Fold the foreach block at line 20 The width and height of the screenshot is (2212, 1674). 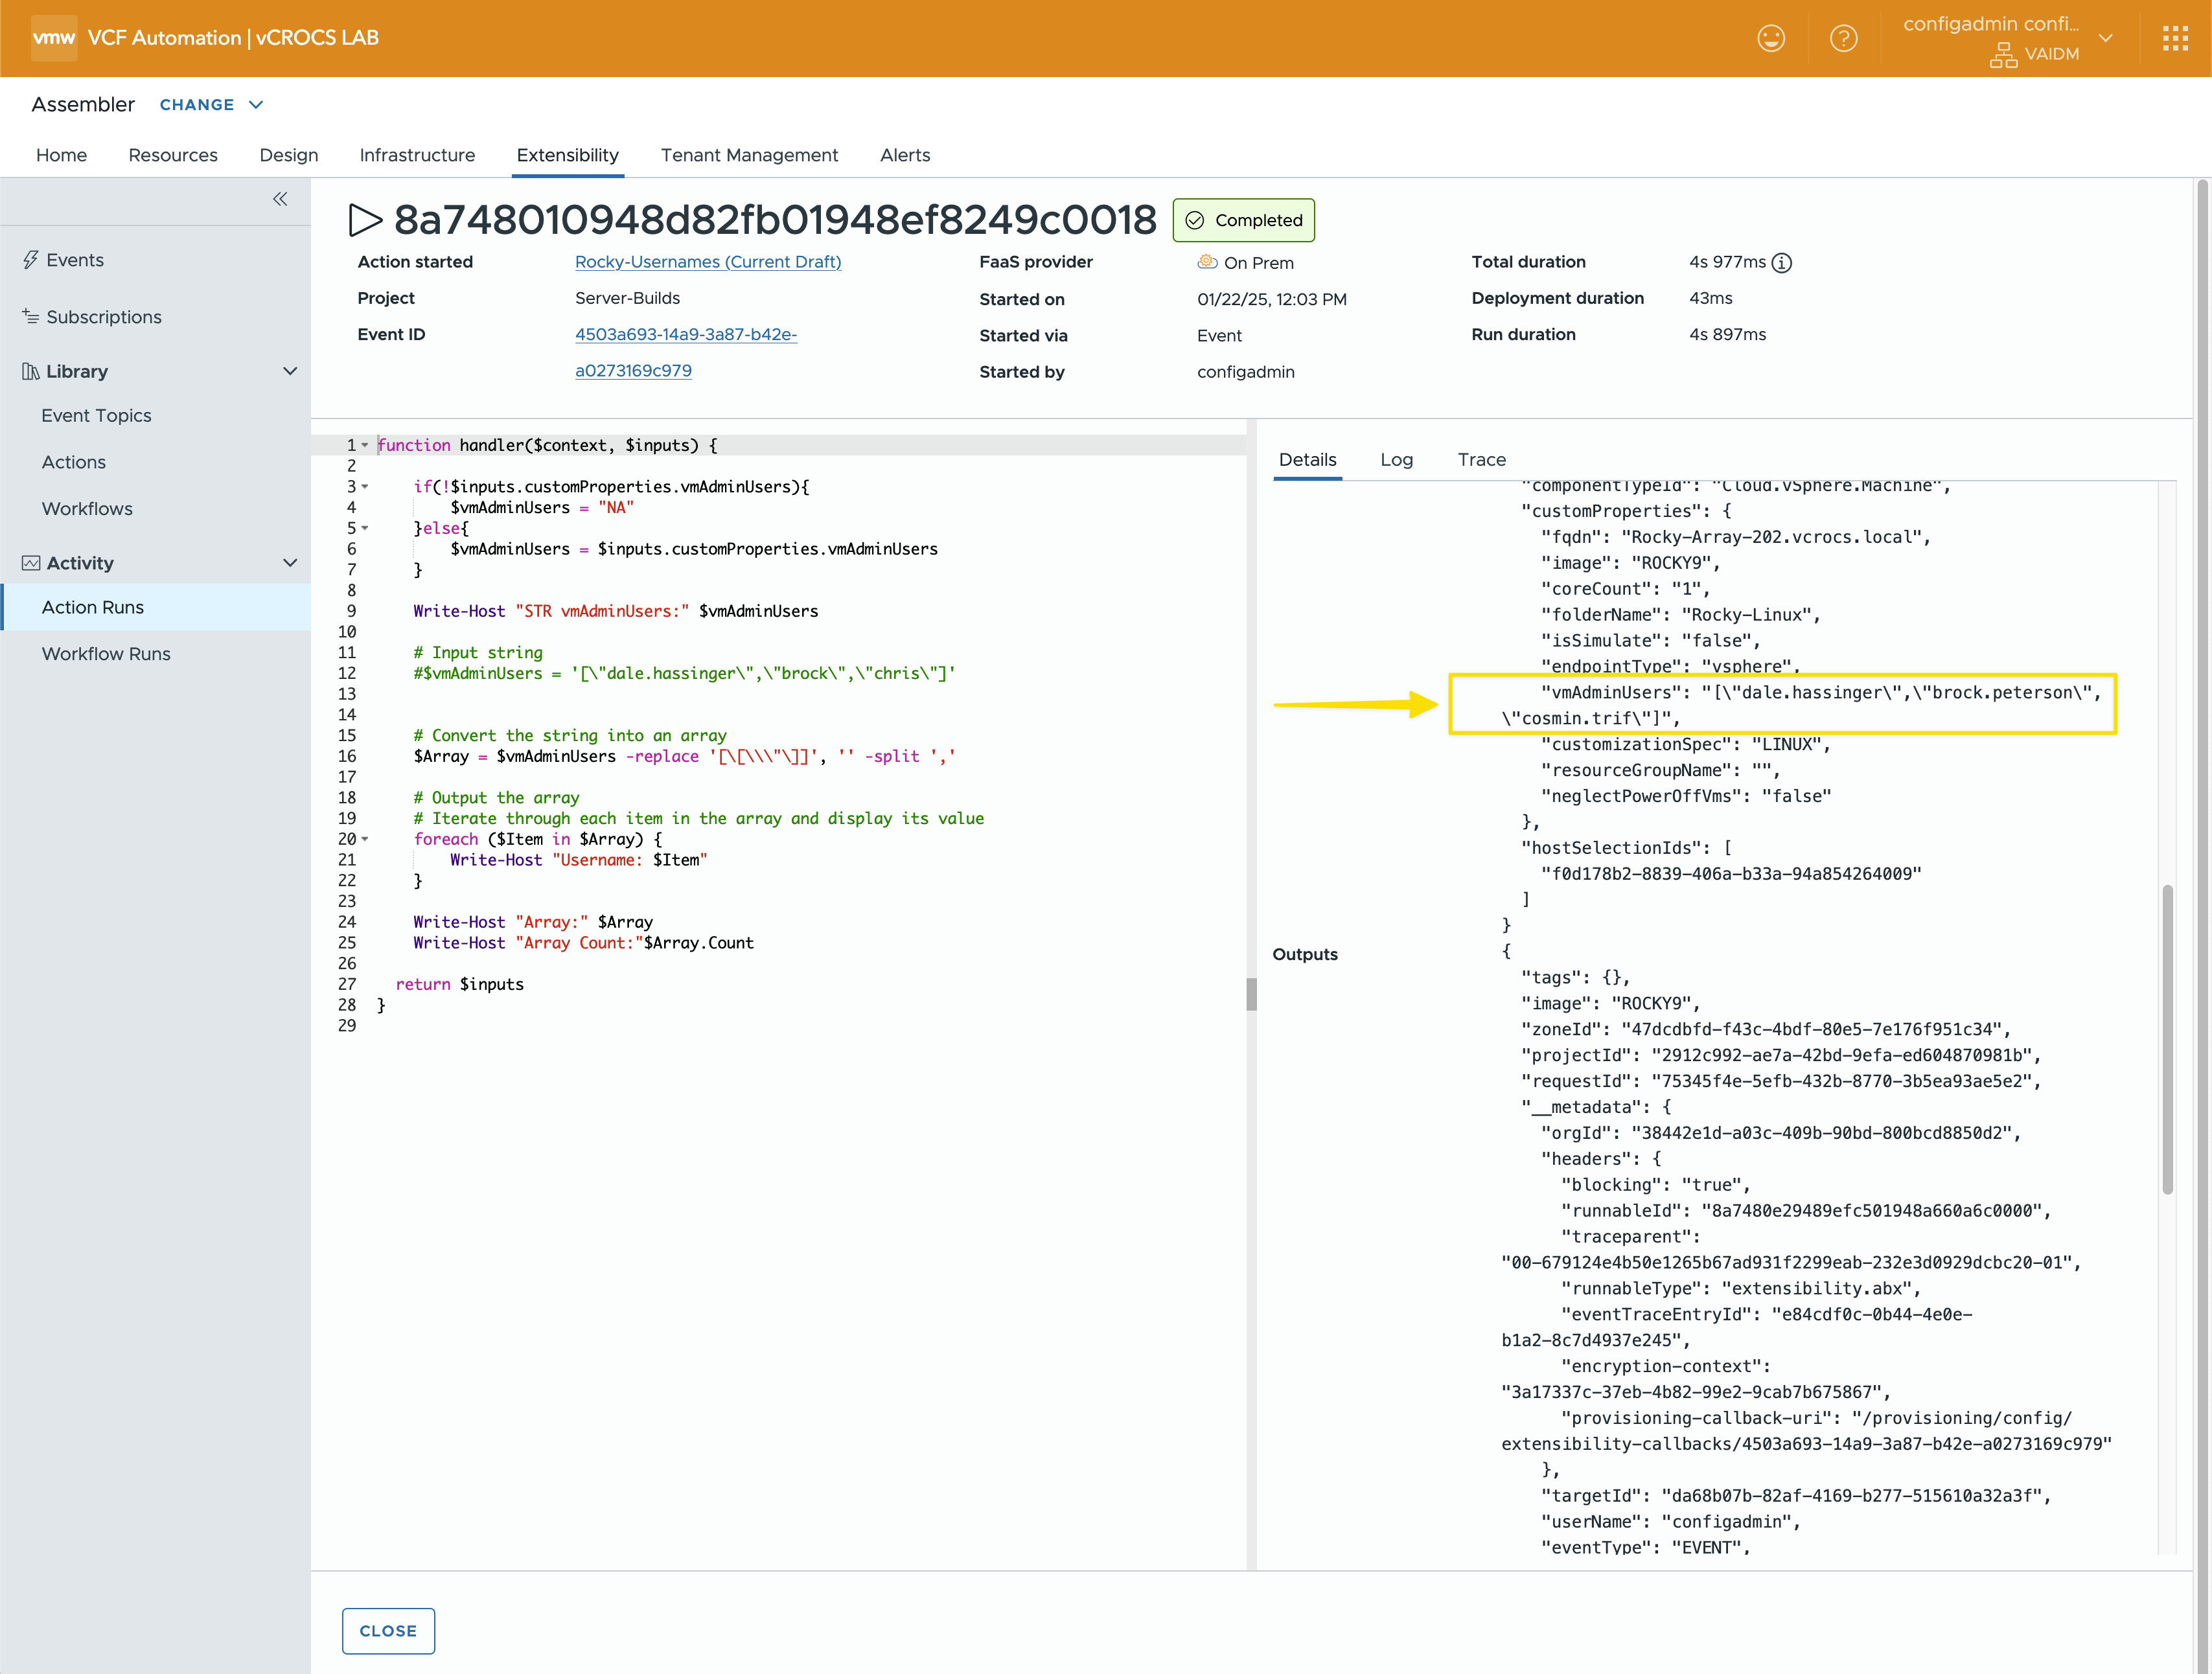[365, 839]
